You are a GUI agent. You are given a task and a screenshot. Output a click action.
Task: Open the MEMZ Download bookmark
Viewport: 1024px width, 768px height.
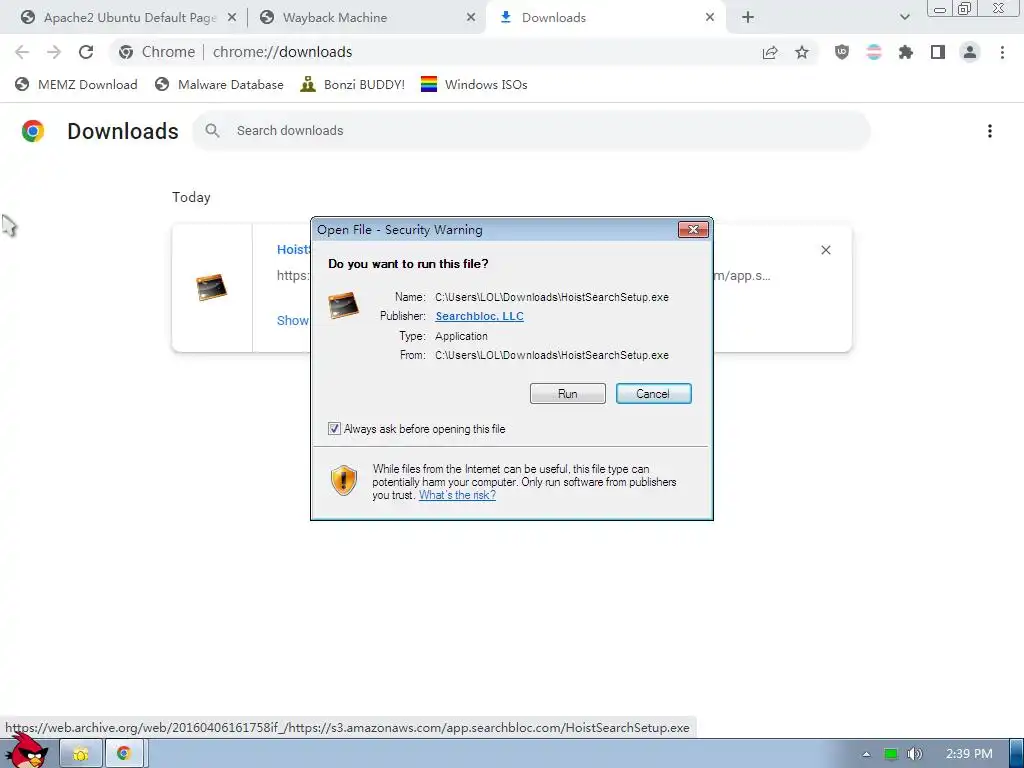click(x=76, y=84)
